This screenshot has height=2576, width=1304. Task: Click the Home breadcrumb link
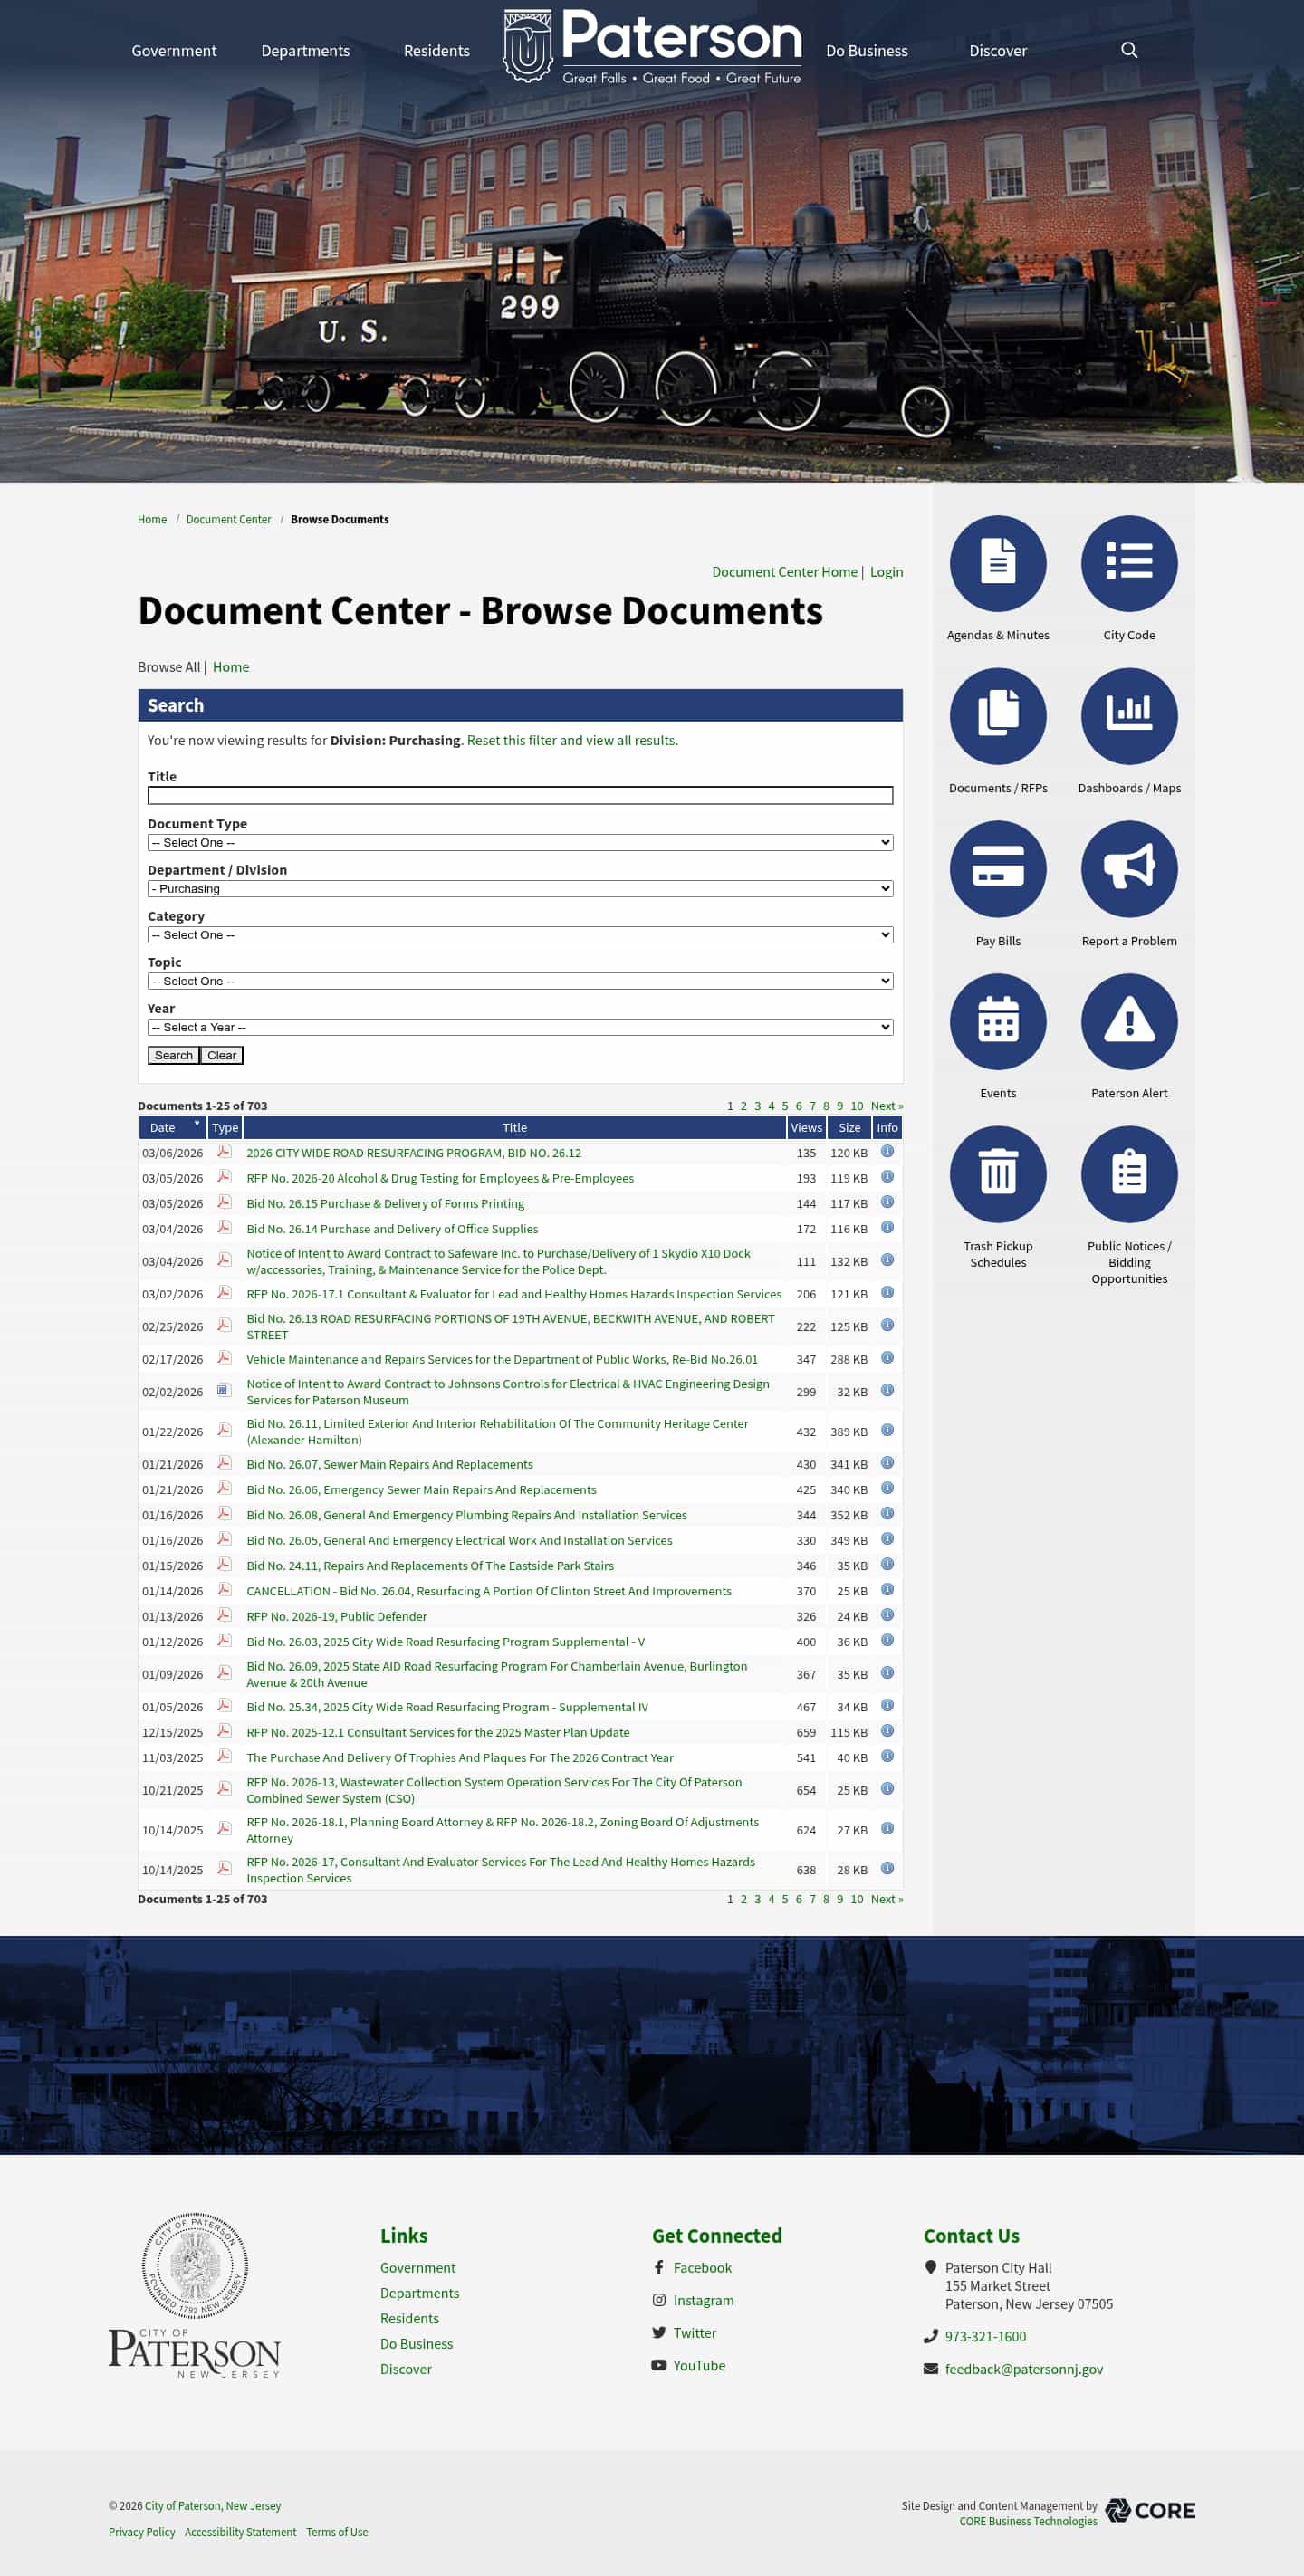[x=152, y=519]
